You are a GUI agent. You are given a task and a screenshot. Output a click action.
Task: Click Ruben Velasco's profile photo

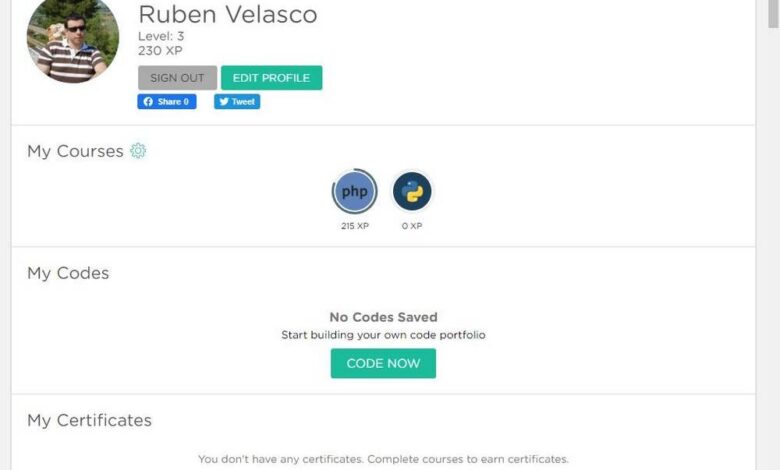pos(73,38)
